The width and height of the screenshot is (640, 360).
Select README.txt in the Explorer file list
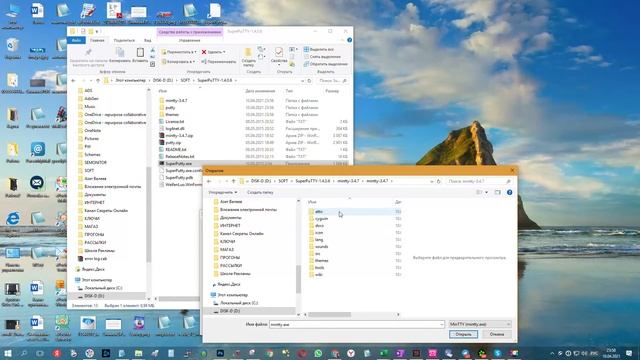(x=176, y=149)
